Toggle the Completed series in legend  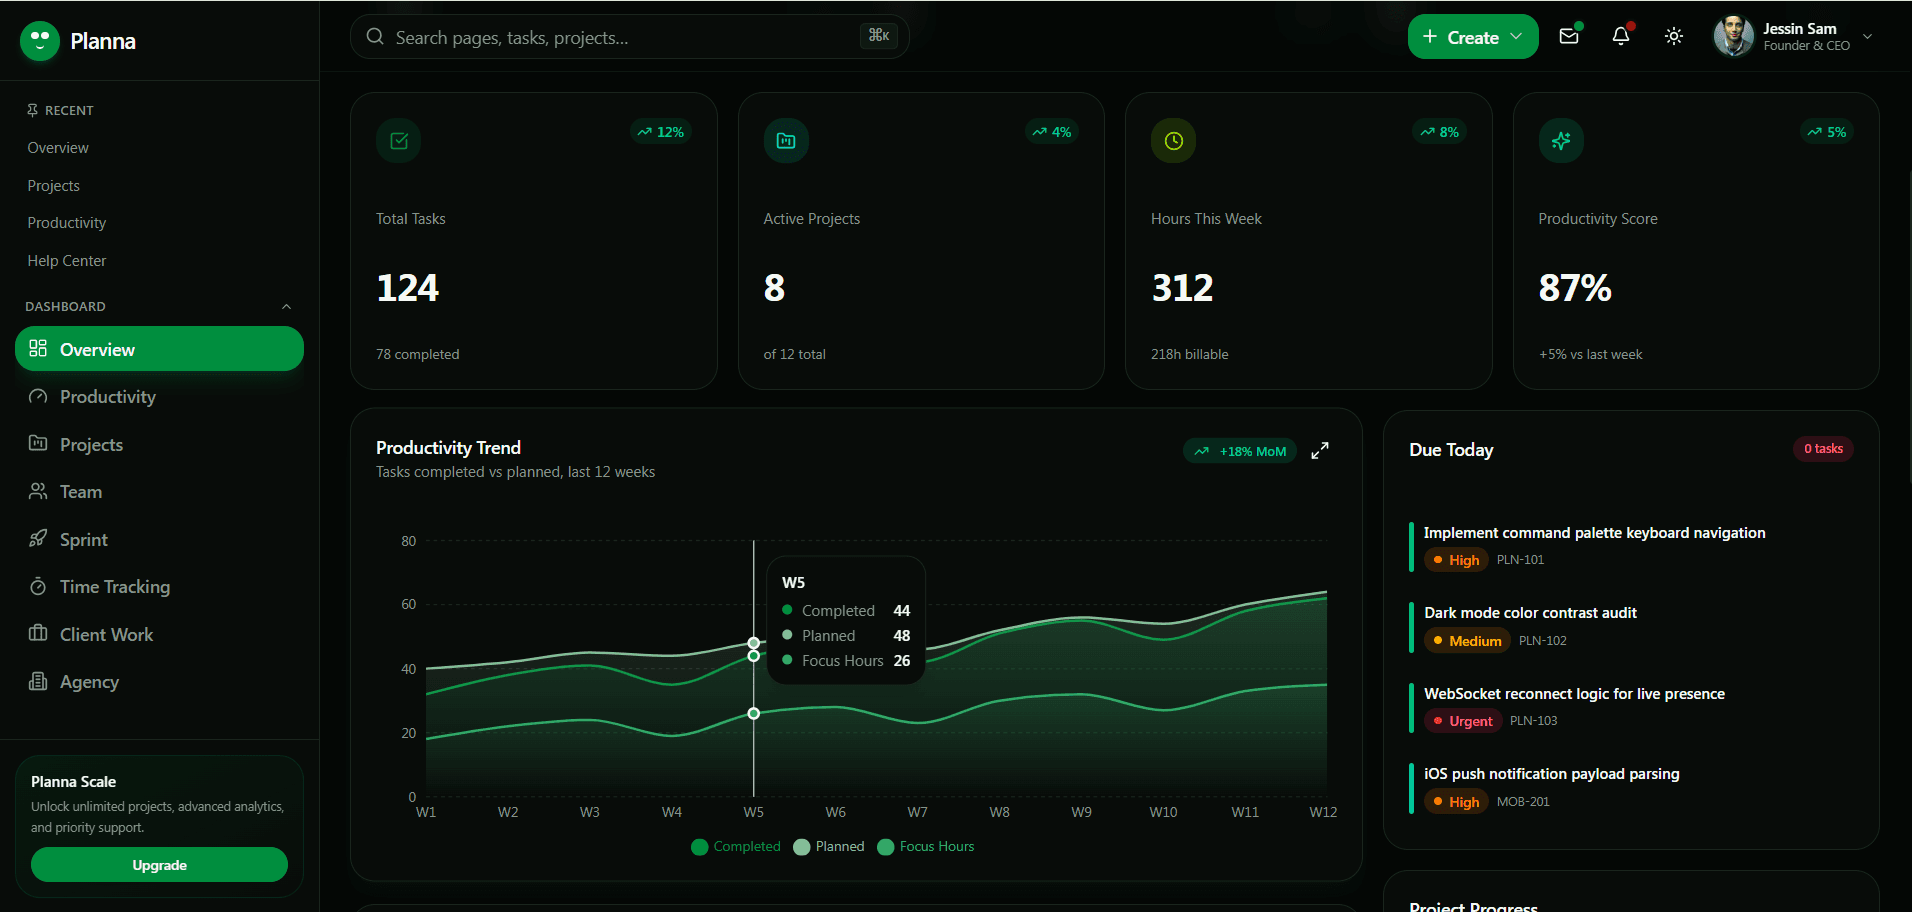tap(736, 847)
